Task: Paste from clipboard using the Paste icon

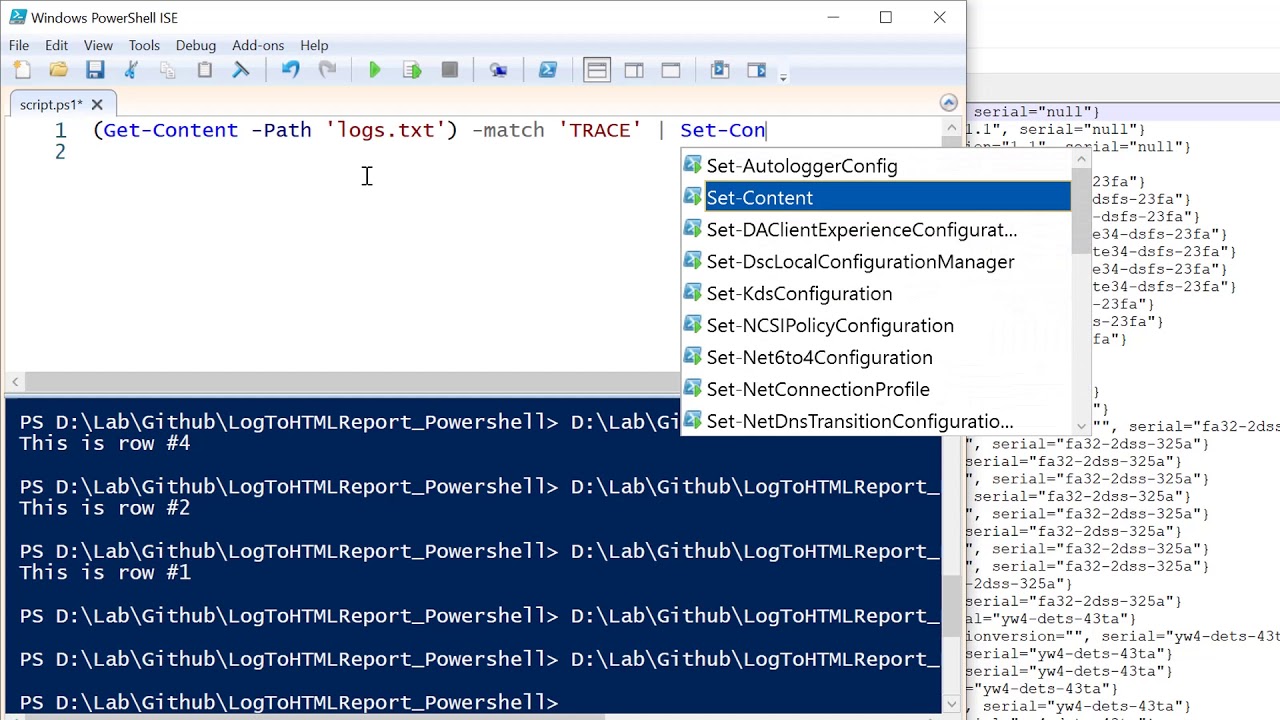Action: 204,70
